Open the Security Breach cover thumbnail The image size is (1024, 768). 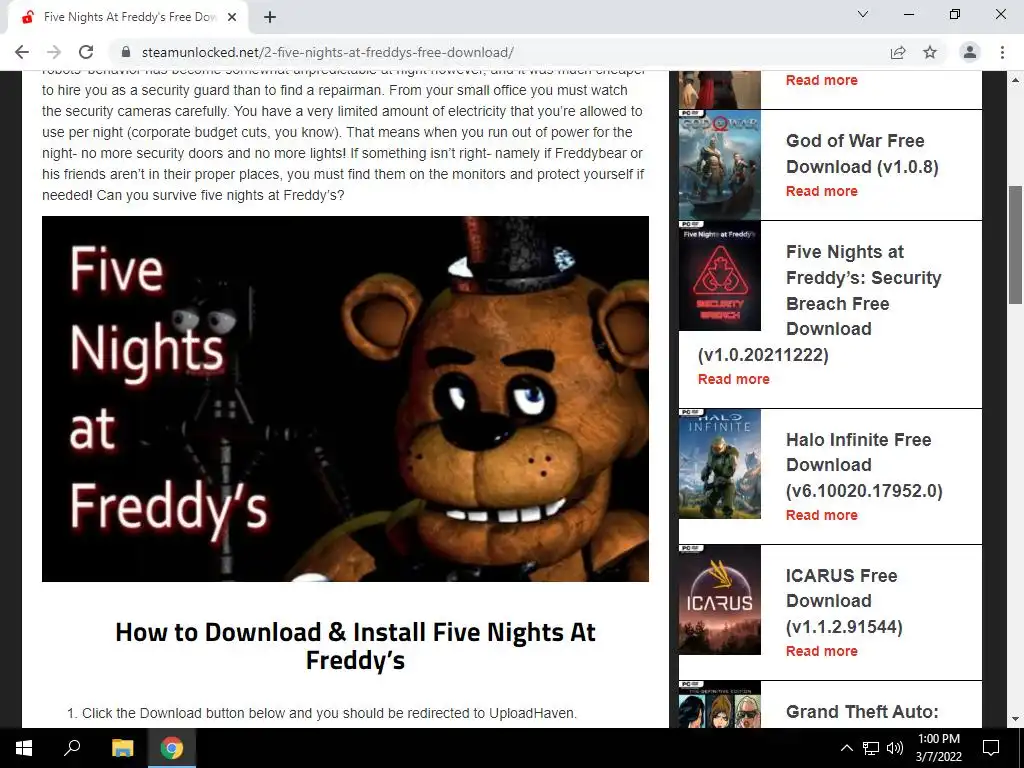coord(720,276)
